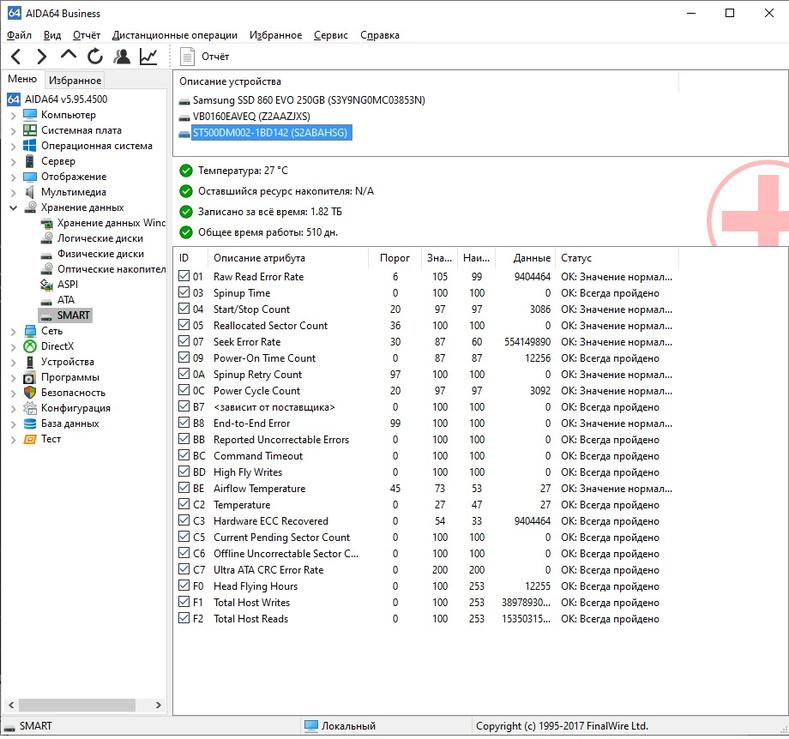Refresh the page with the circular arrow icon
789x739 pixels.
[95, 56]
